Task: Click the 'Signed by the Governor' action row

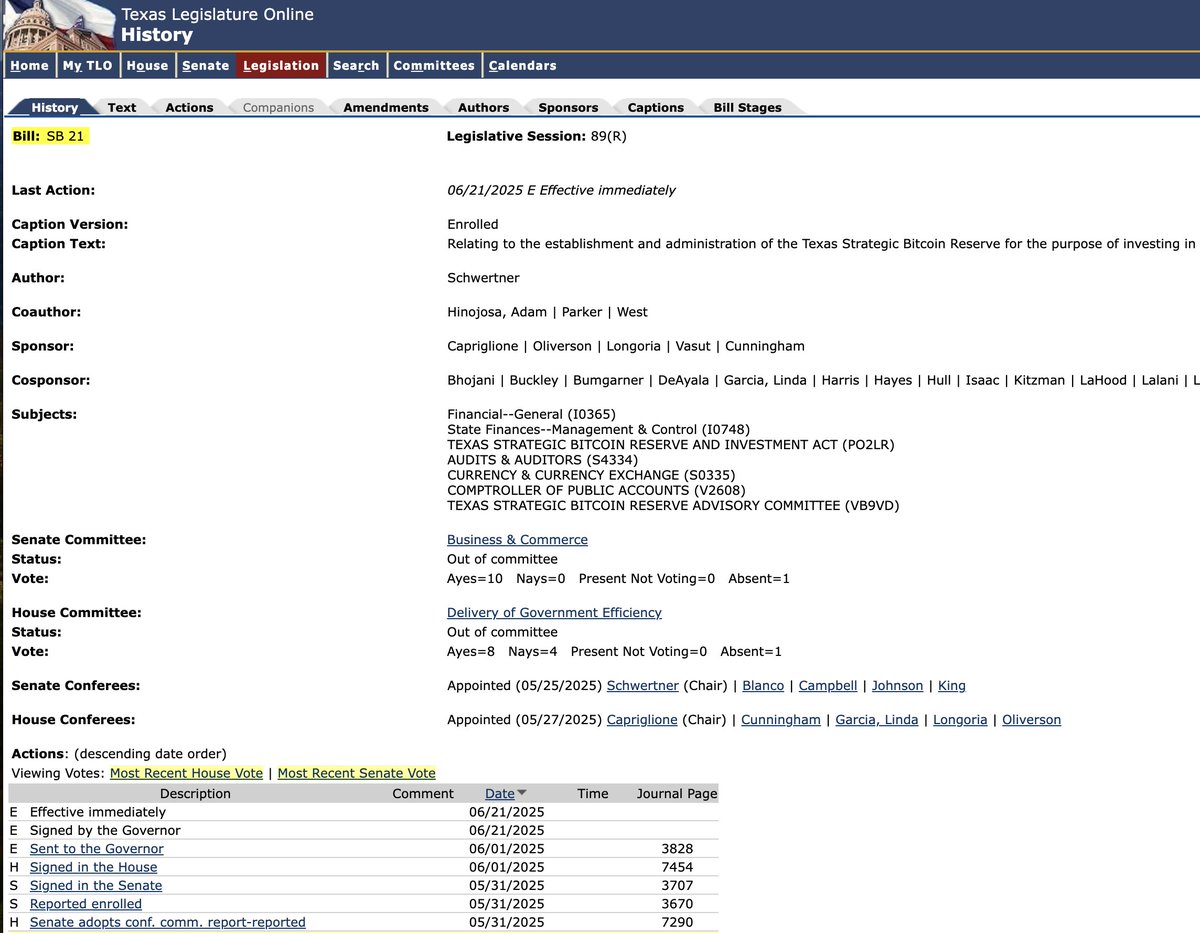Action: [x=363, y=831]
